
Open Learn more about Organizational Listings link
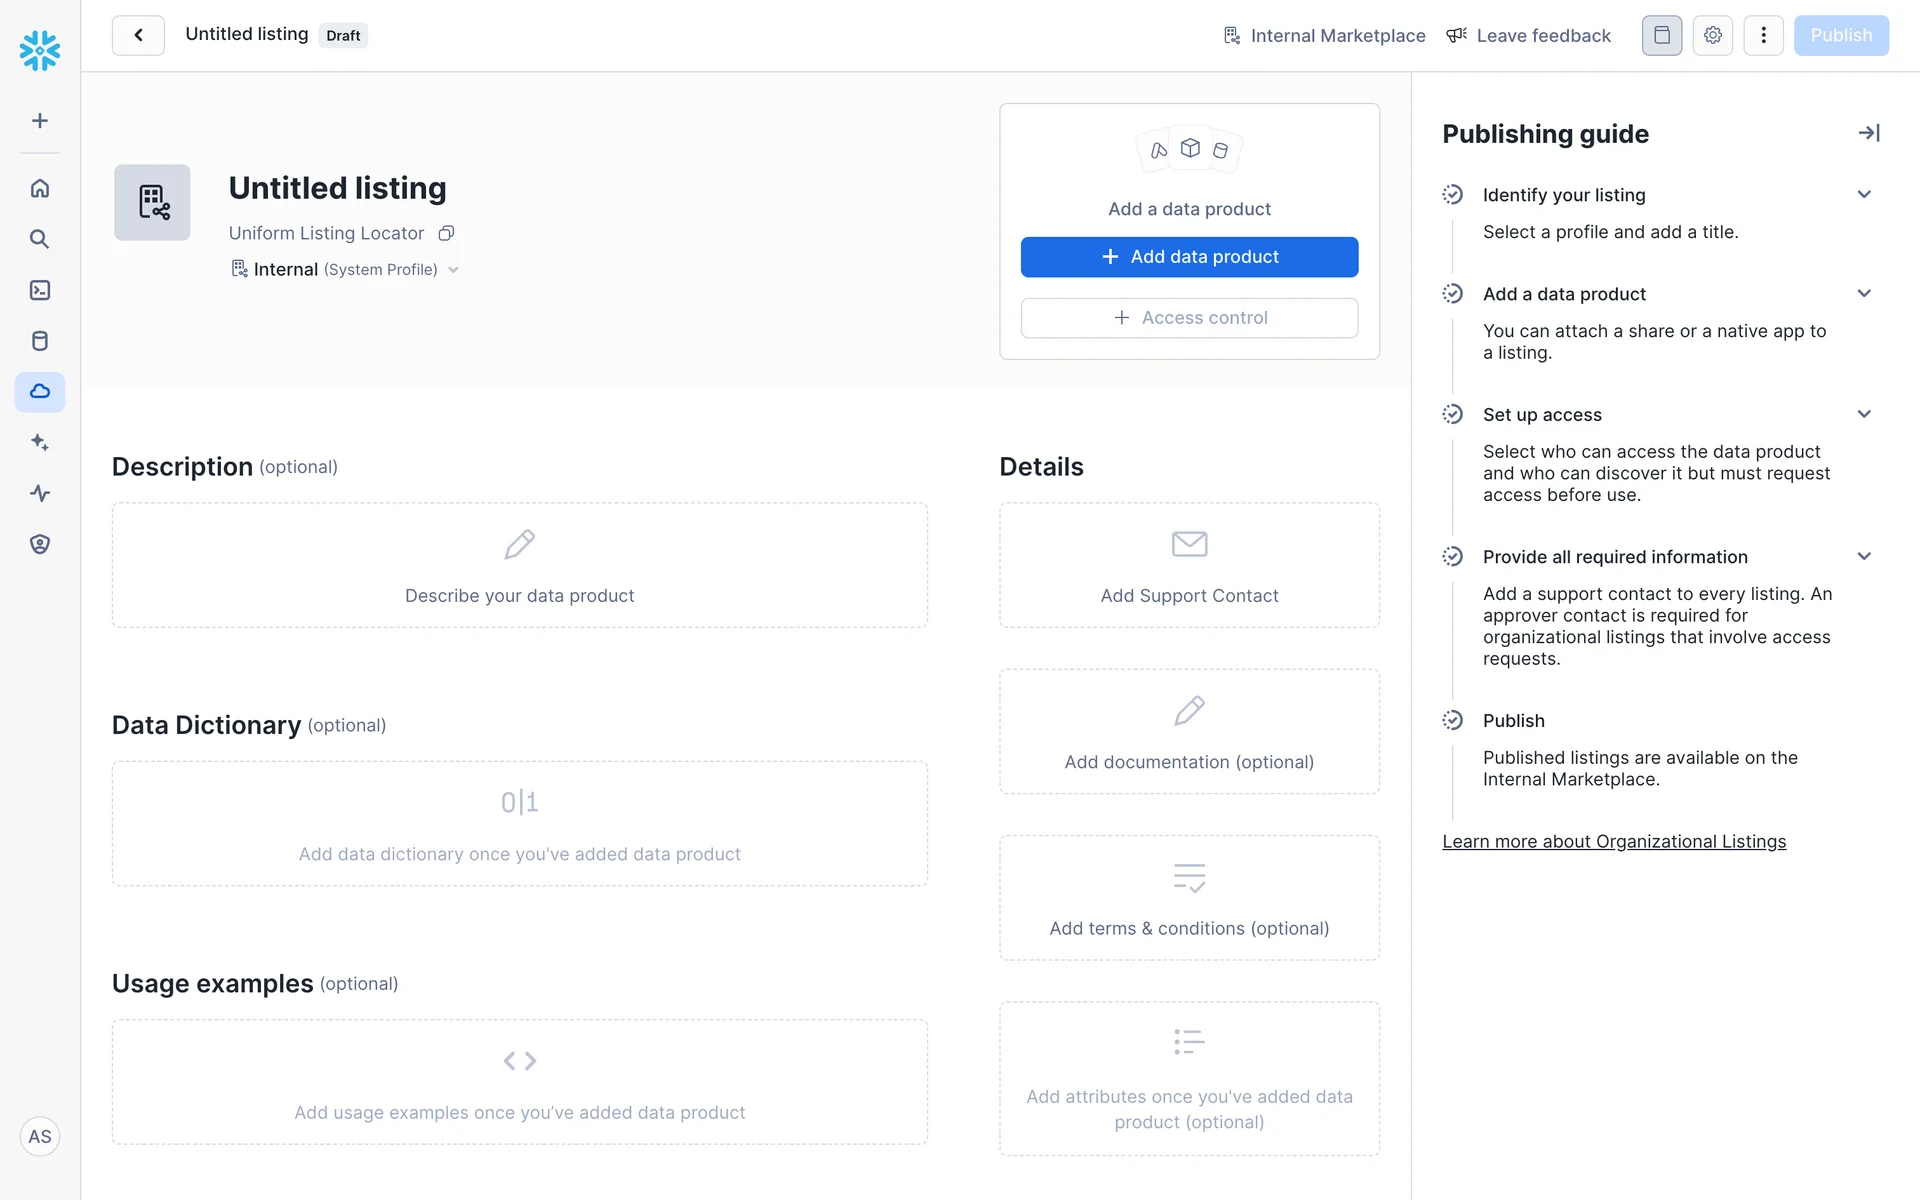[x=1613, y=842]
